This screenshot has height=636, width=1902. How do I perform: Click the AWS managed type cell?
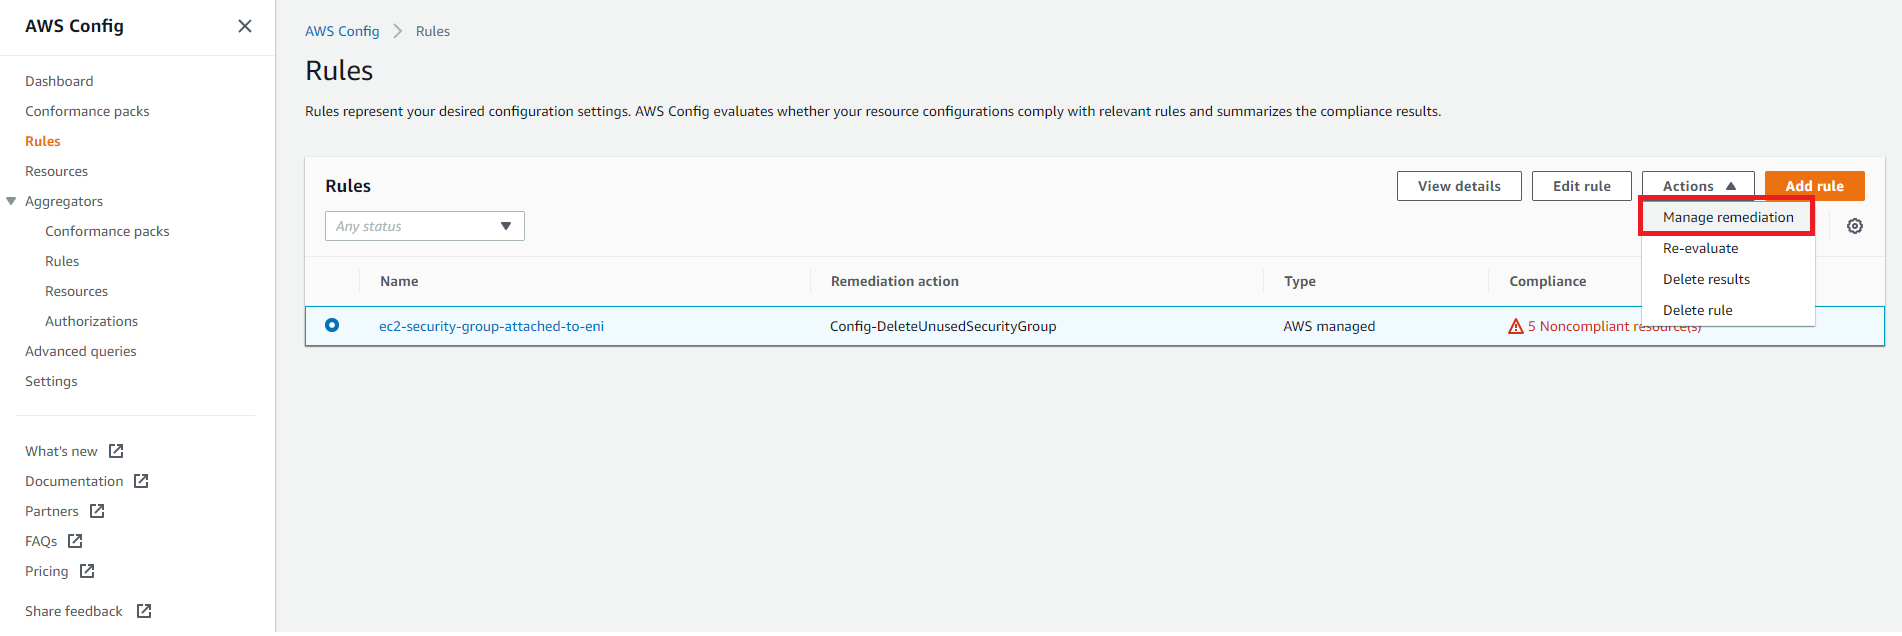coord(1329,326)
